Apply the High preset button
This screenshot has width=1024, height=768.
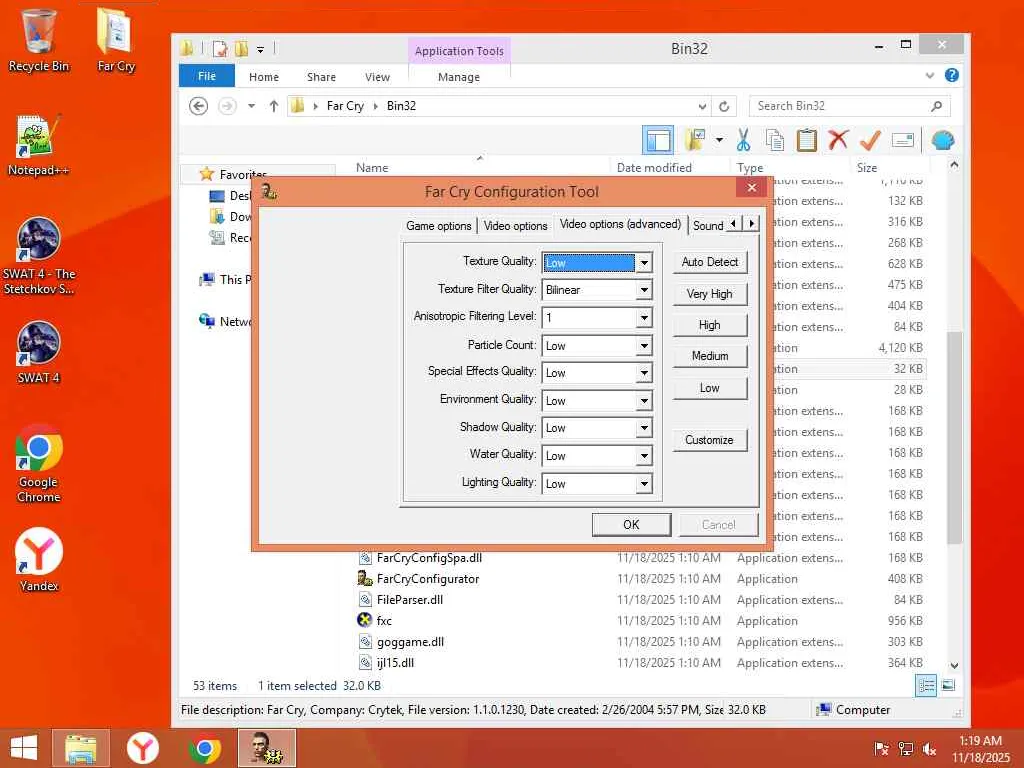[x=710, y=325]
